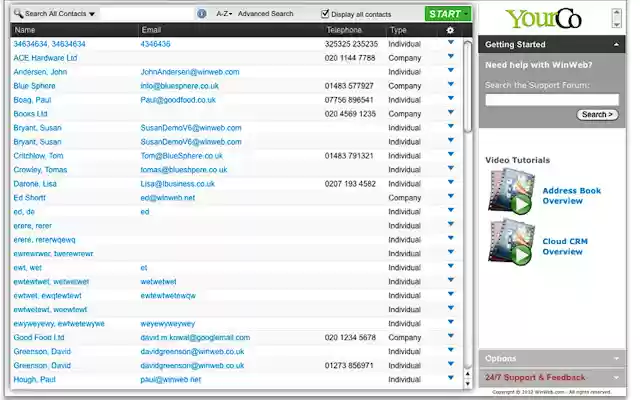The height and width of the screenshot is (400, 640).
Task: Open Cloud CRM Overview tutorial link
Action: [x=565, y=247]
